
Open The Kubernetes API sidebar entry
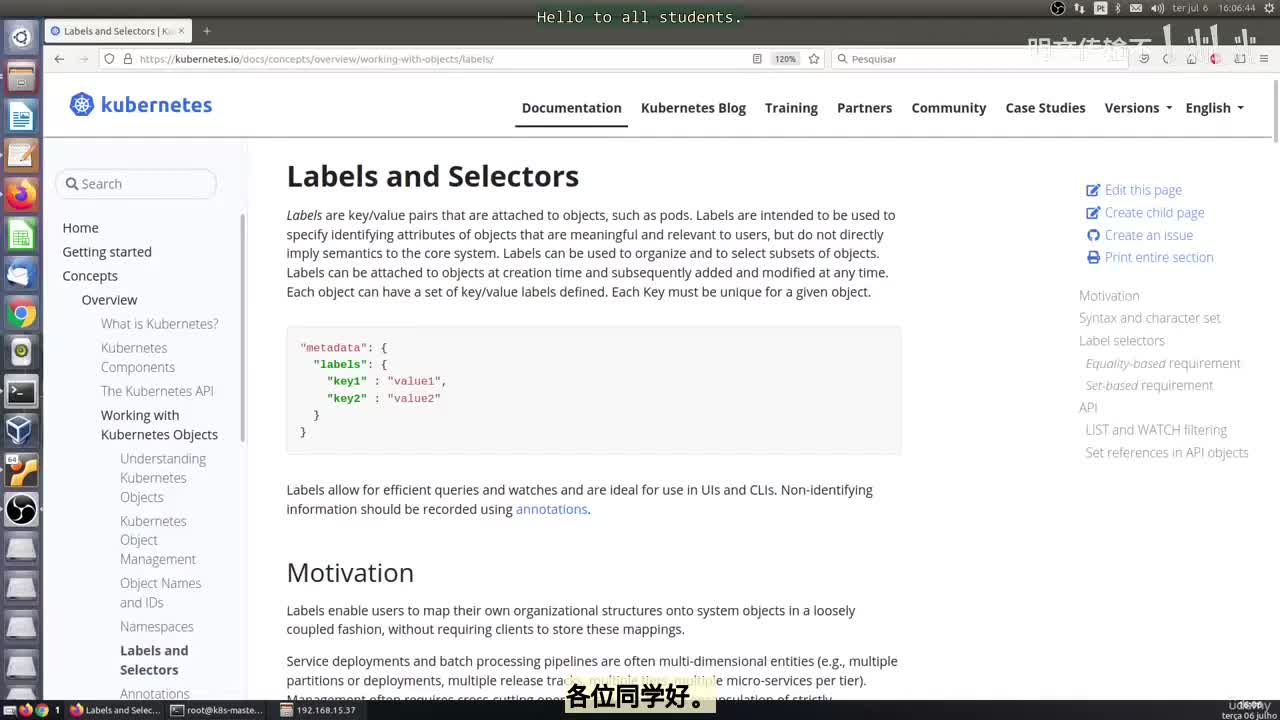click(x=157, y=391)
